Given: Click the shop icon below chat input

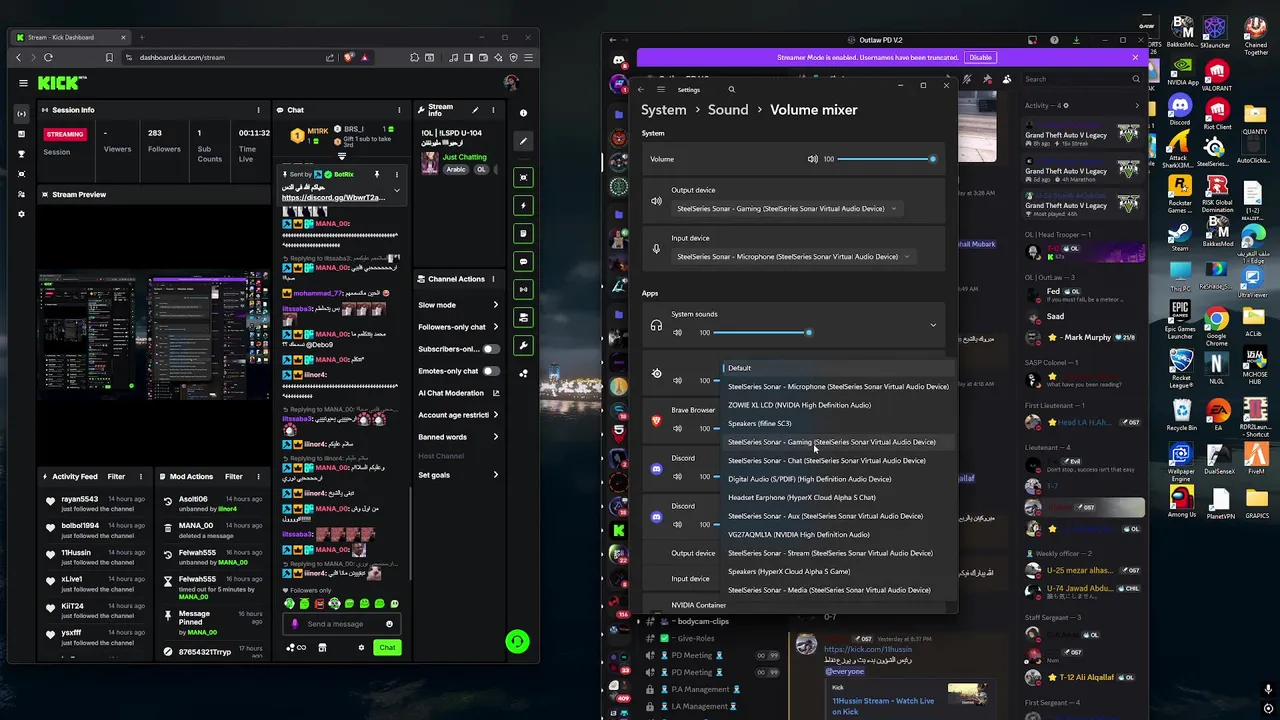Looking at the screenshot, I should [x=322, y=647].
